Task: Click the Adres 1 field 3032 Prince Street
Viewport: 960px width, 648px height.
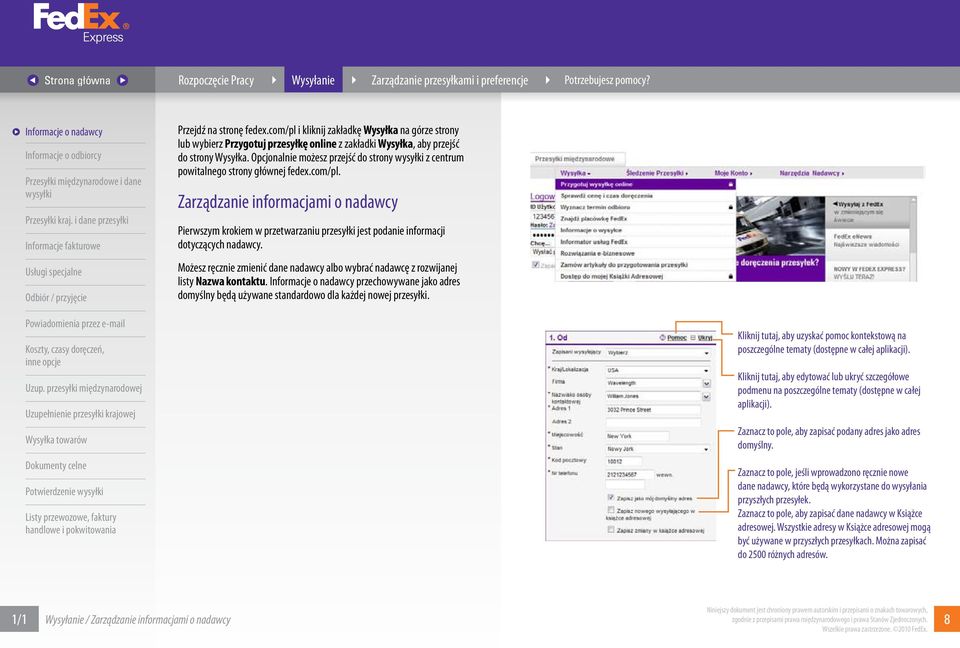Action: click(653, 410)
